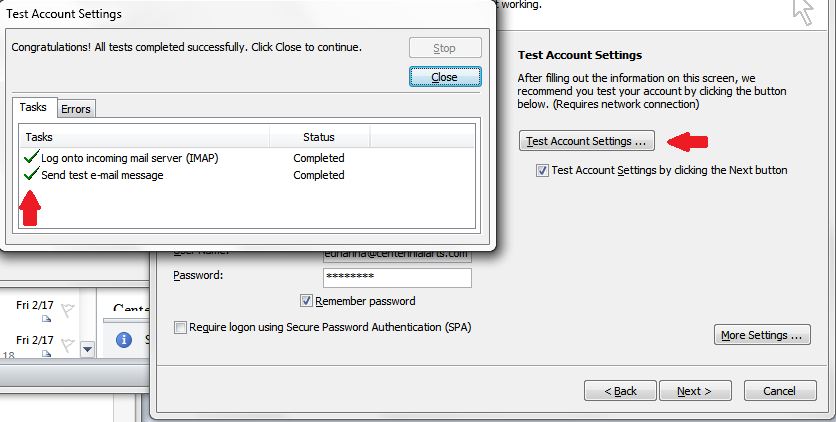Click the second Fri 2/17 flag icon
Screen dimensions: 836x422
point(67,346)
